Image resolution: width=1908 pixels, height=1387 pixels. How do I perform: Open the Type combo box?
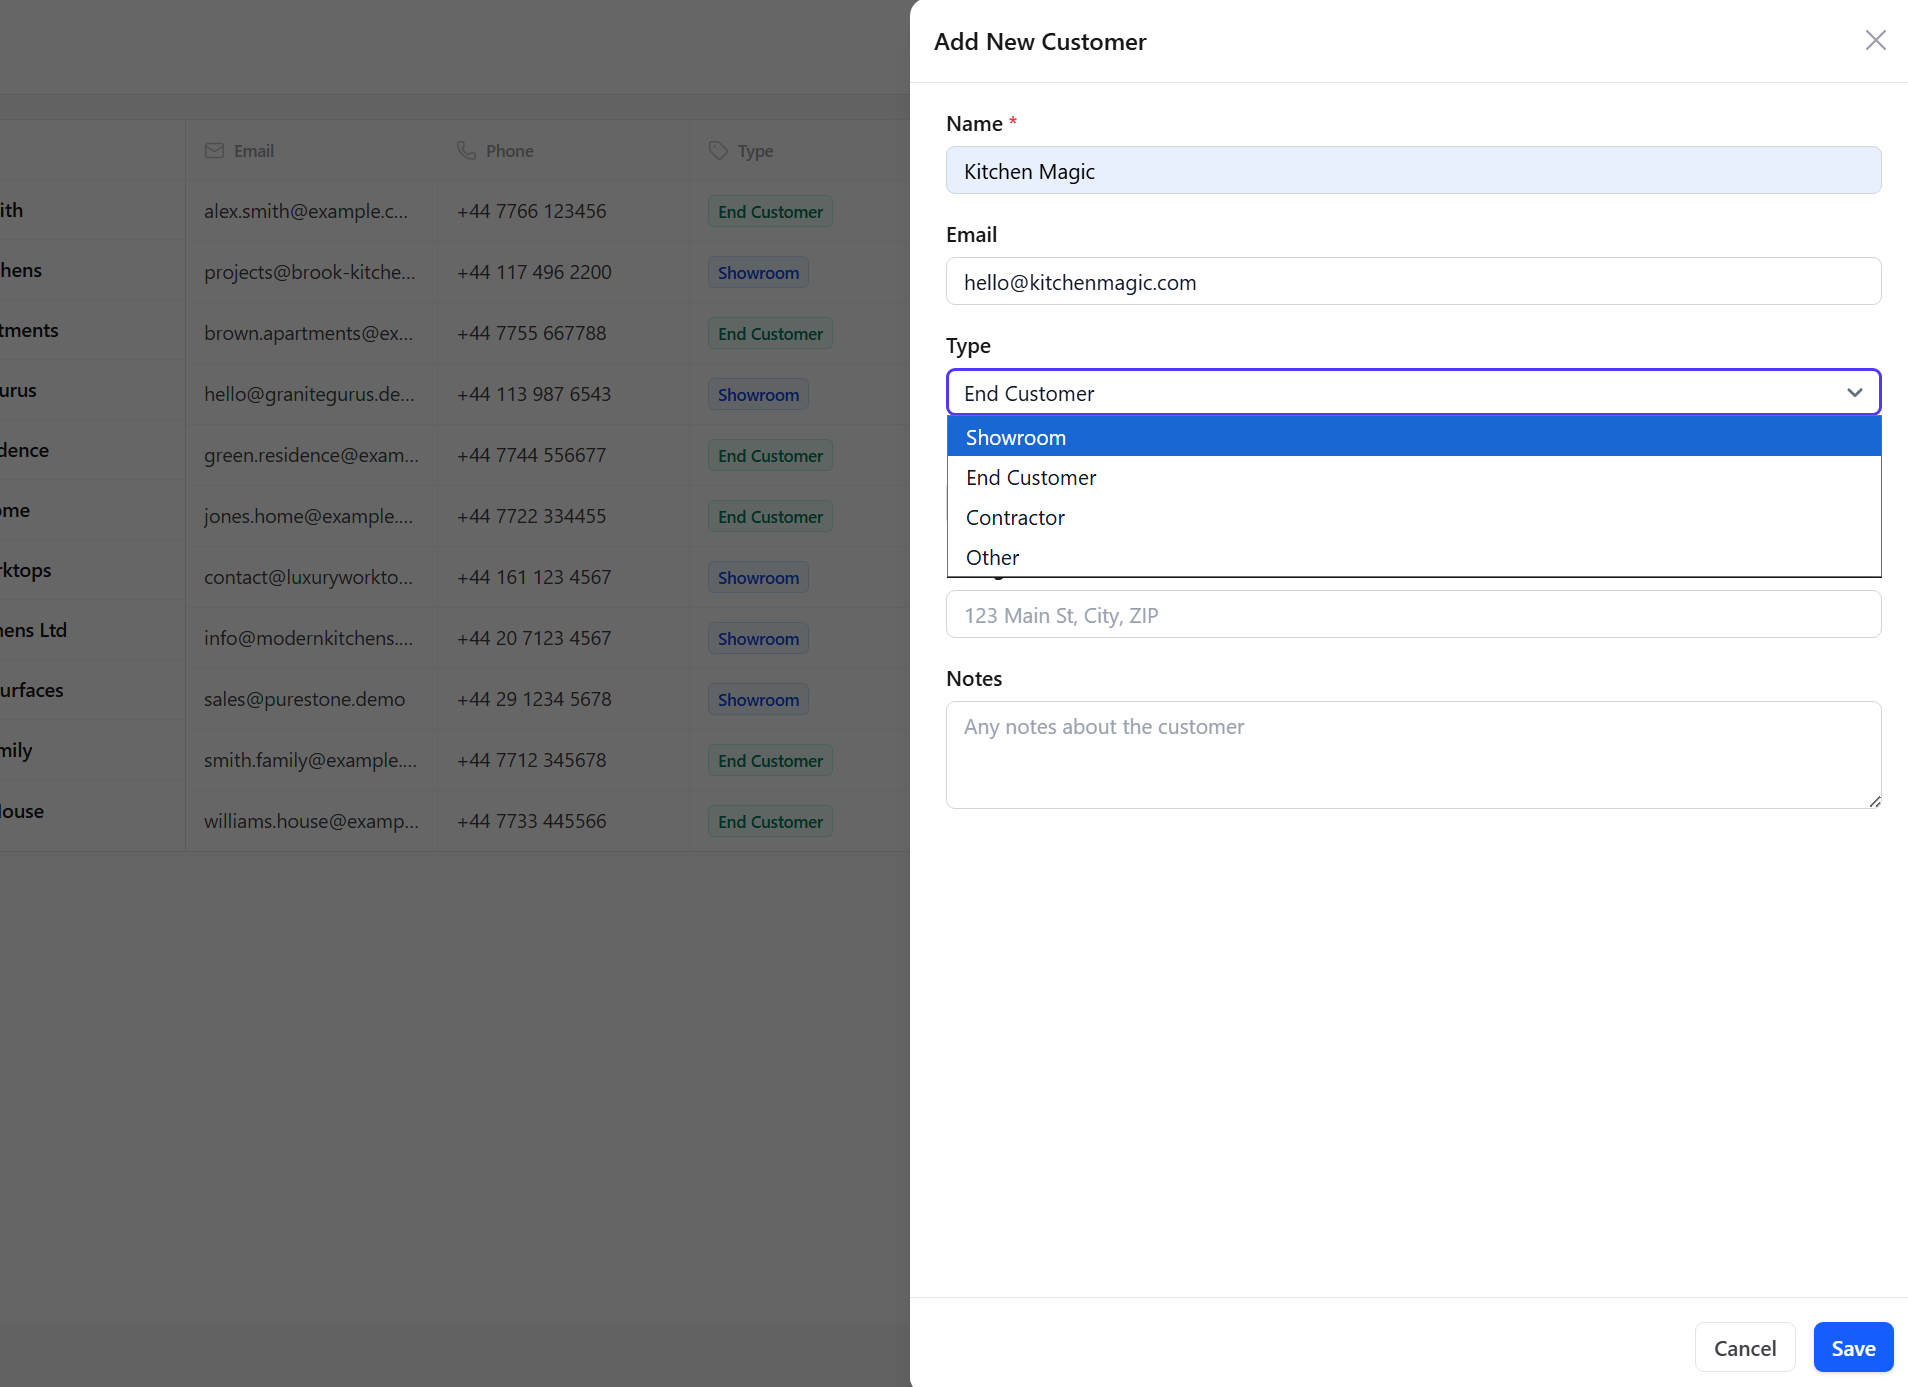(1414, 393)
